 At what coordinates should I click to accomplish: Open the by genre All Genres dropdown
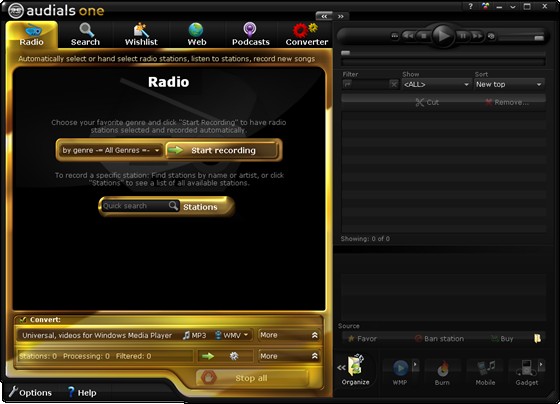tap(111, 150)
